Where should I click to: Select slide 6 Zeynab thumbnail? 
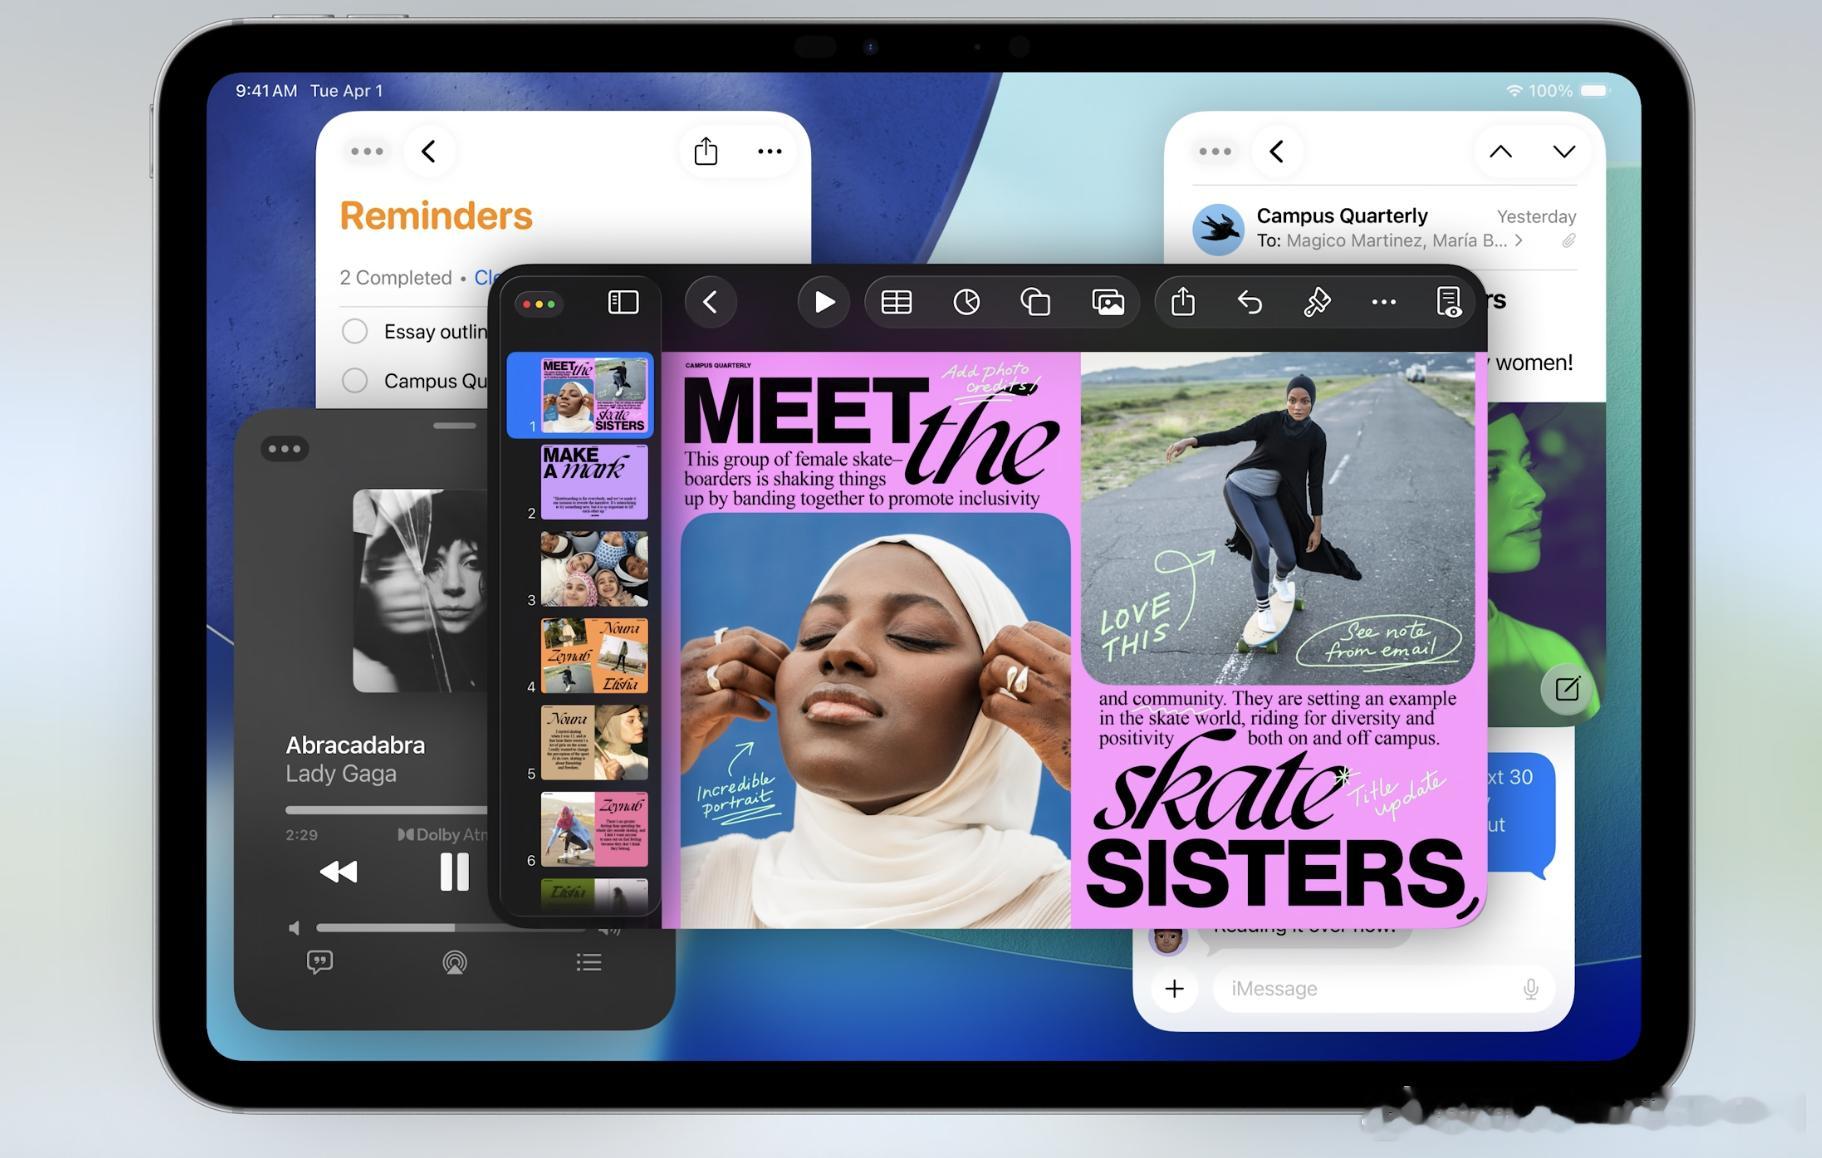click(594, 829)
